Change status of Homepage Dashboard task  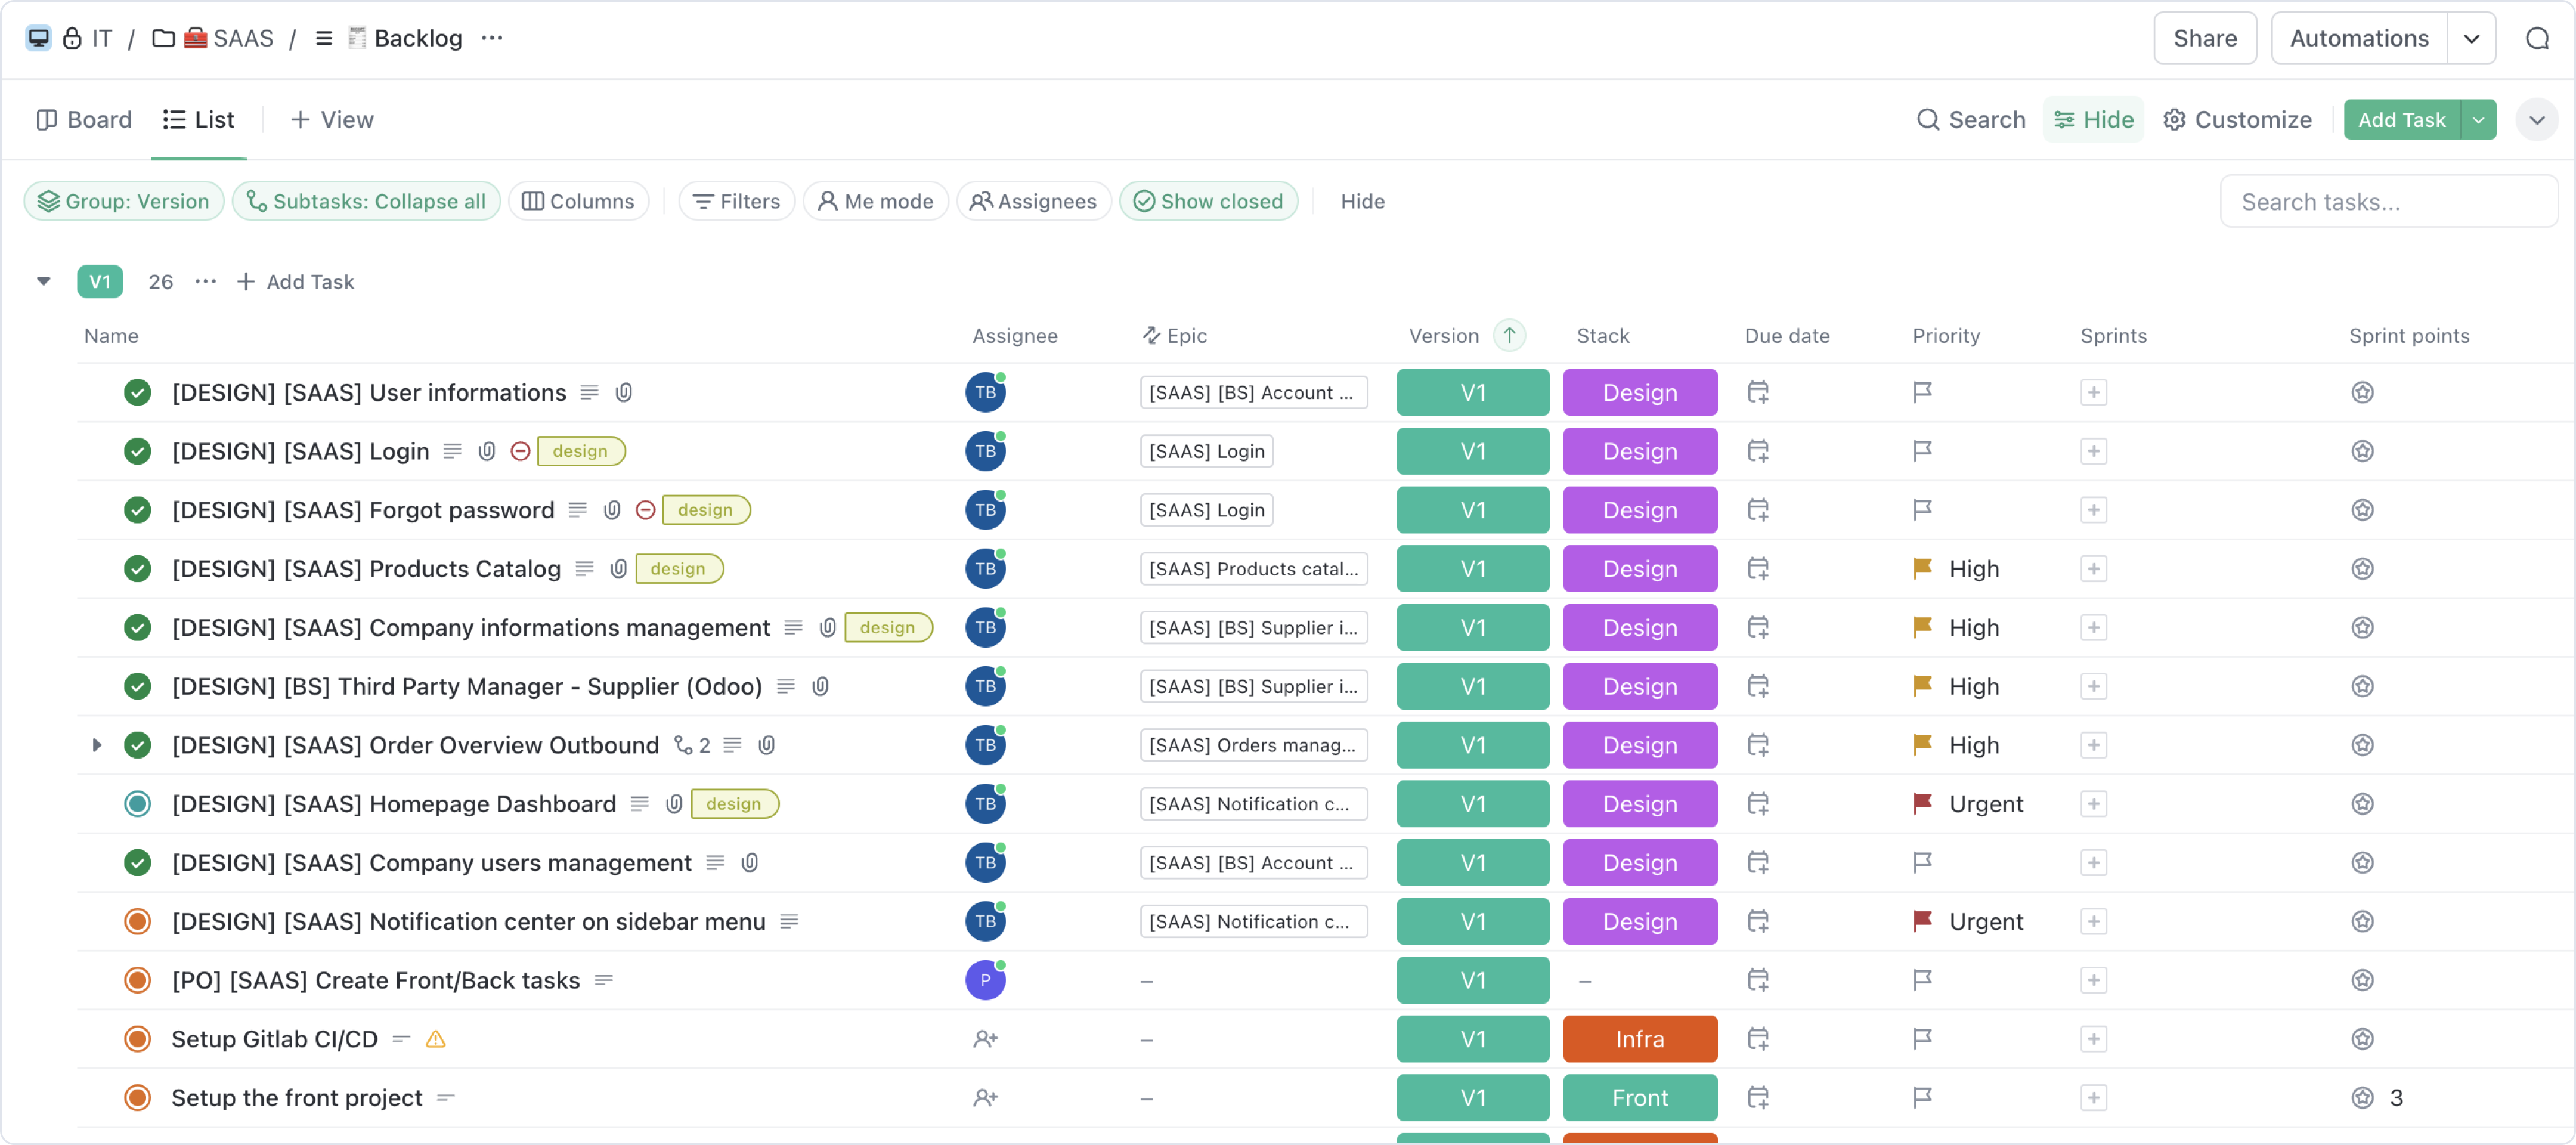[x=137, y=804]
